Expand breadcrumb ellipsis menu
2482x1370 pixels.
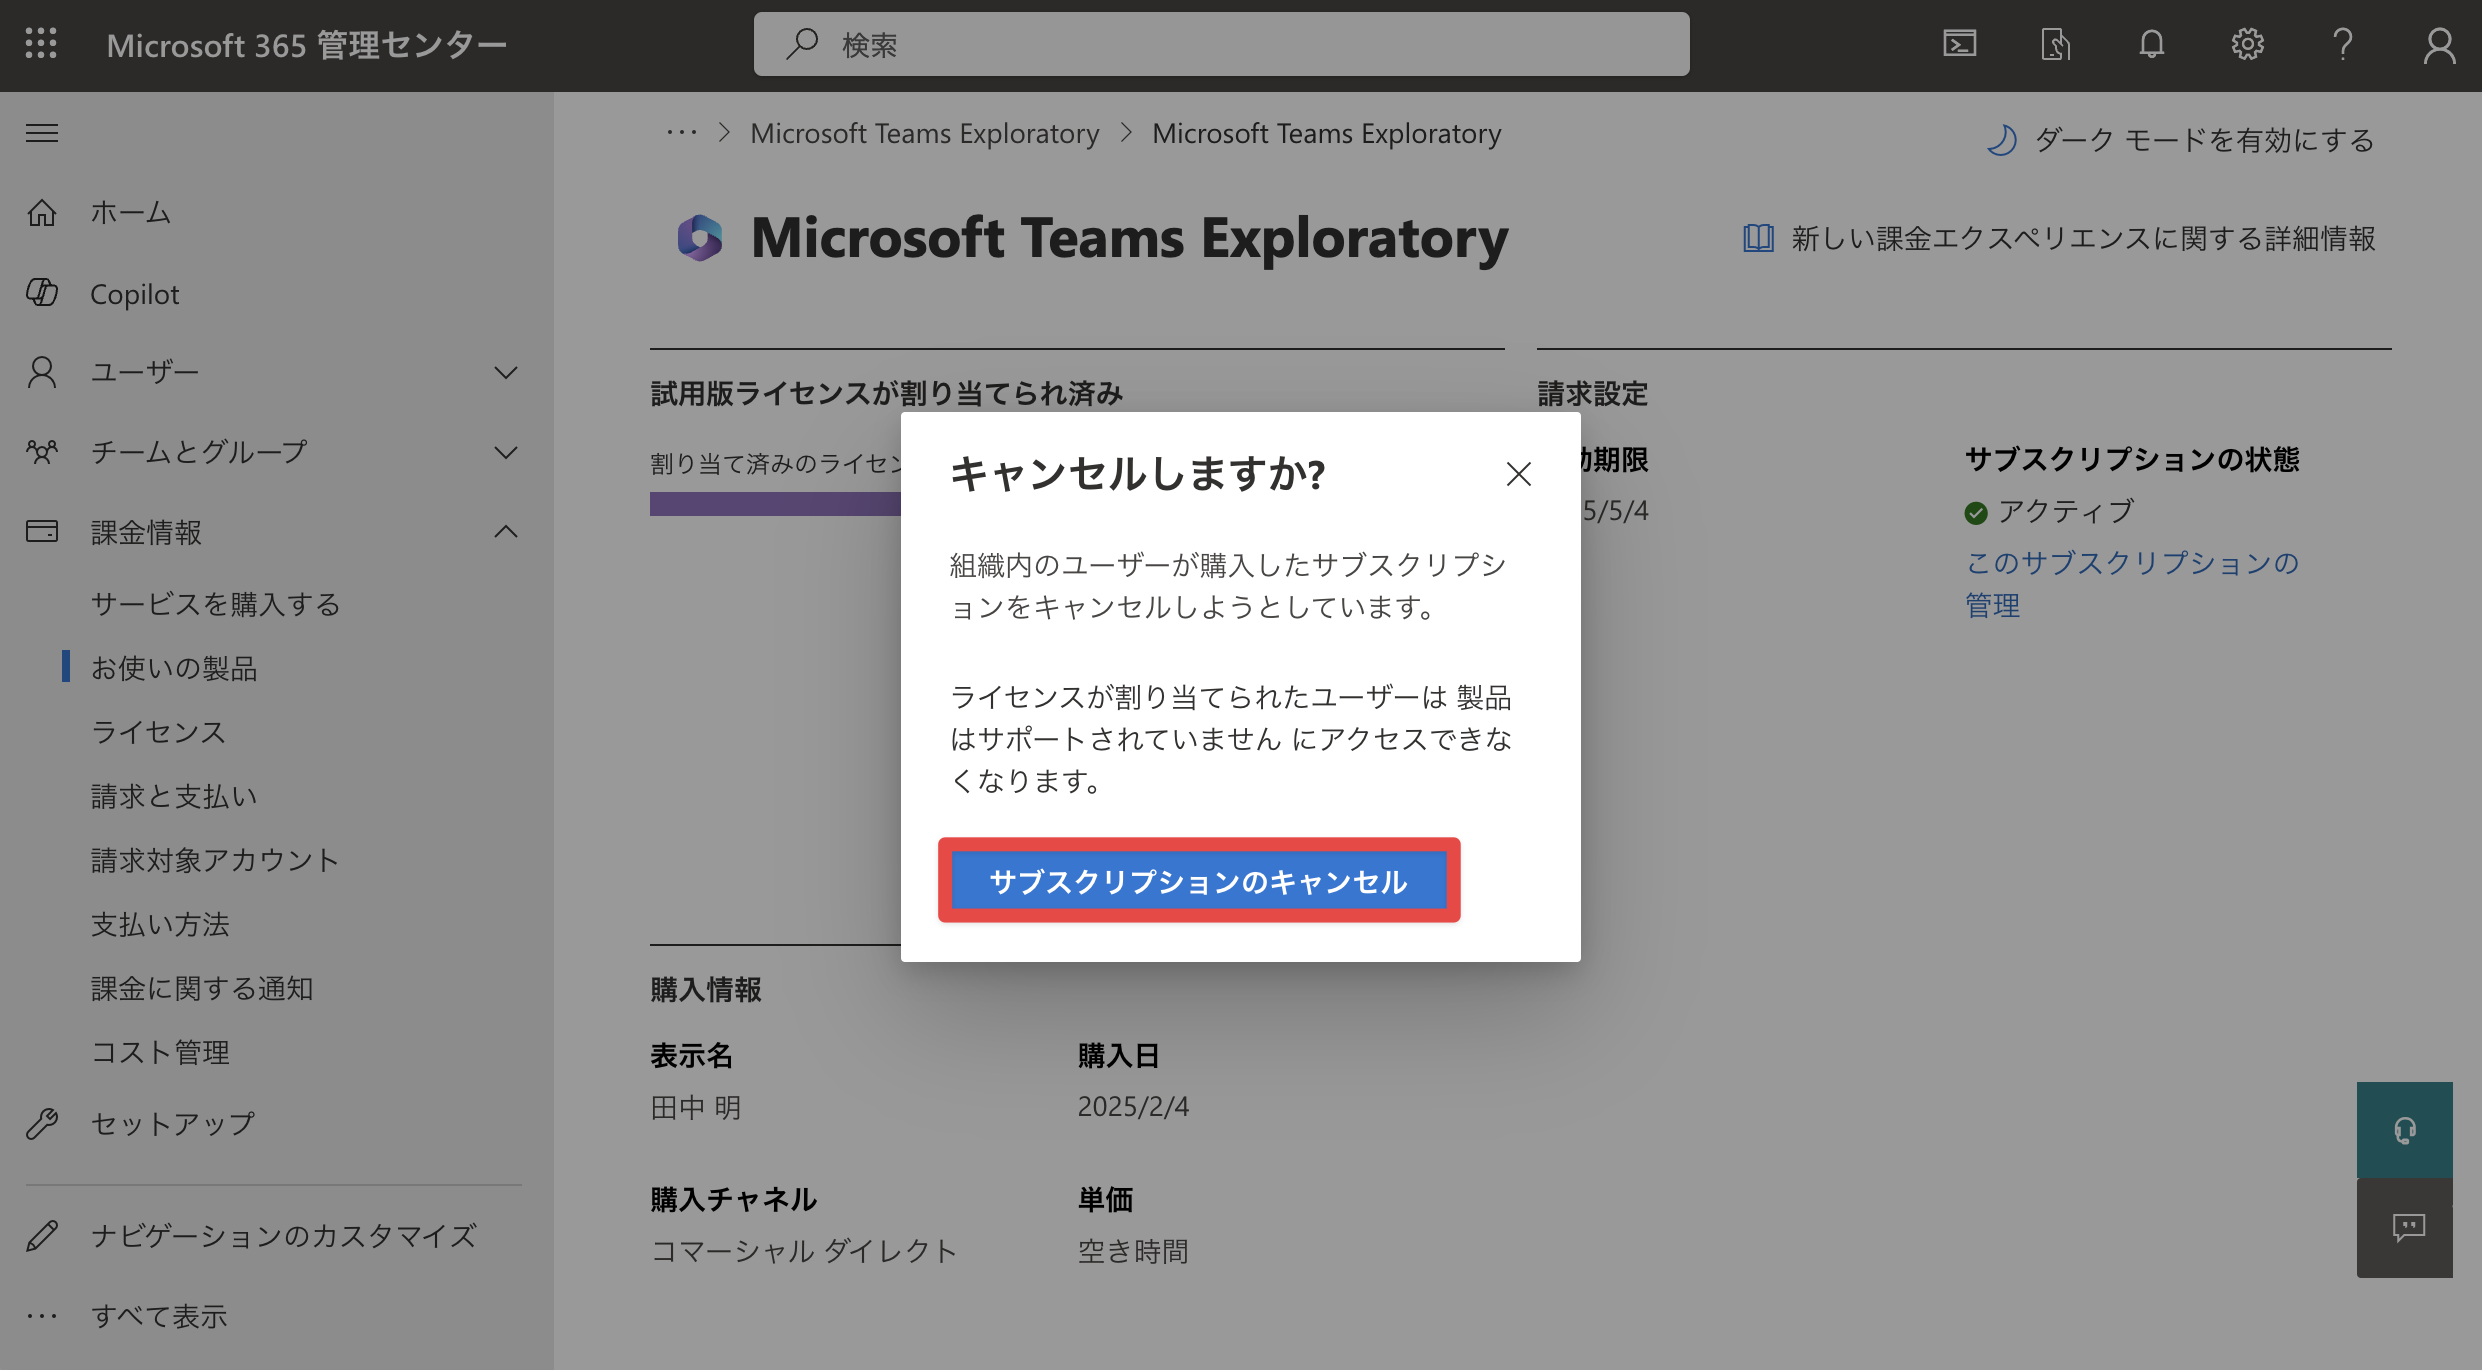tap(682, 133)
